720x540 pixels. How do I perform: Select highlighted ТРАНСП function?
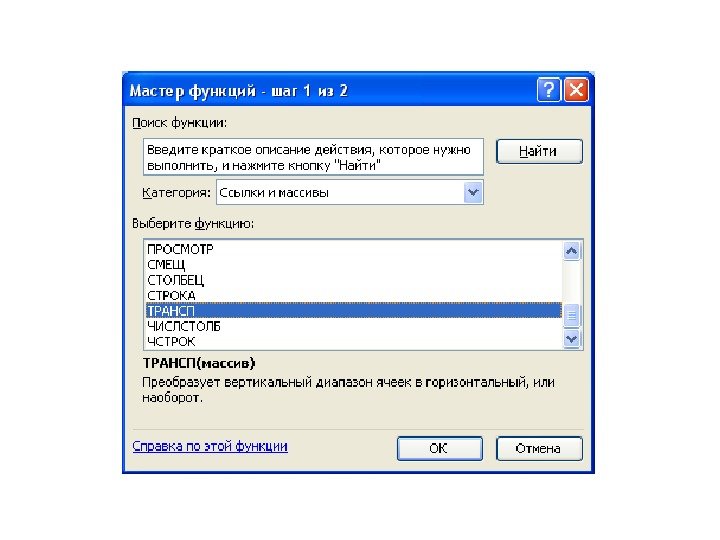[x=354, y=311]
